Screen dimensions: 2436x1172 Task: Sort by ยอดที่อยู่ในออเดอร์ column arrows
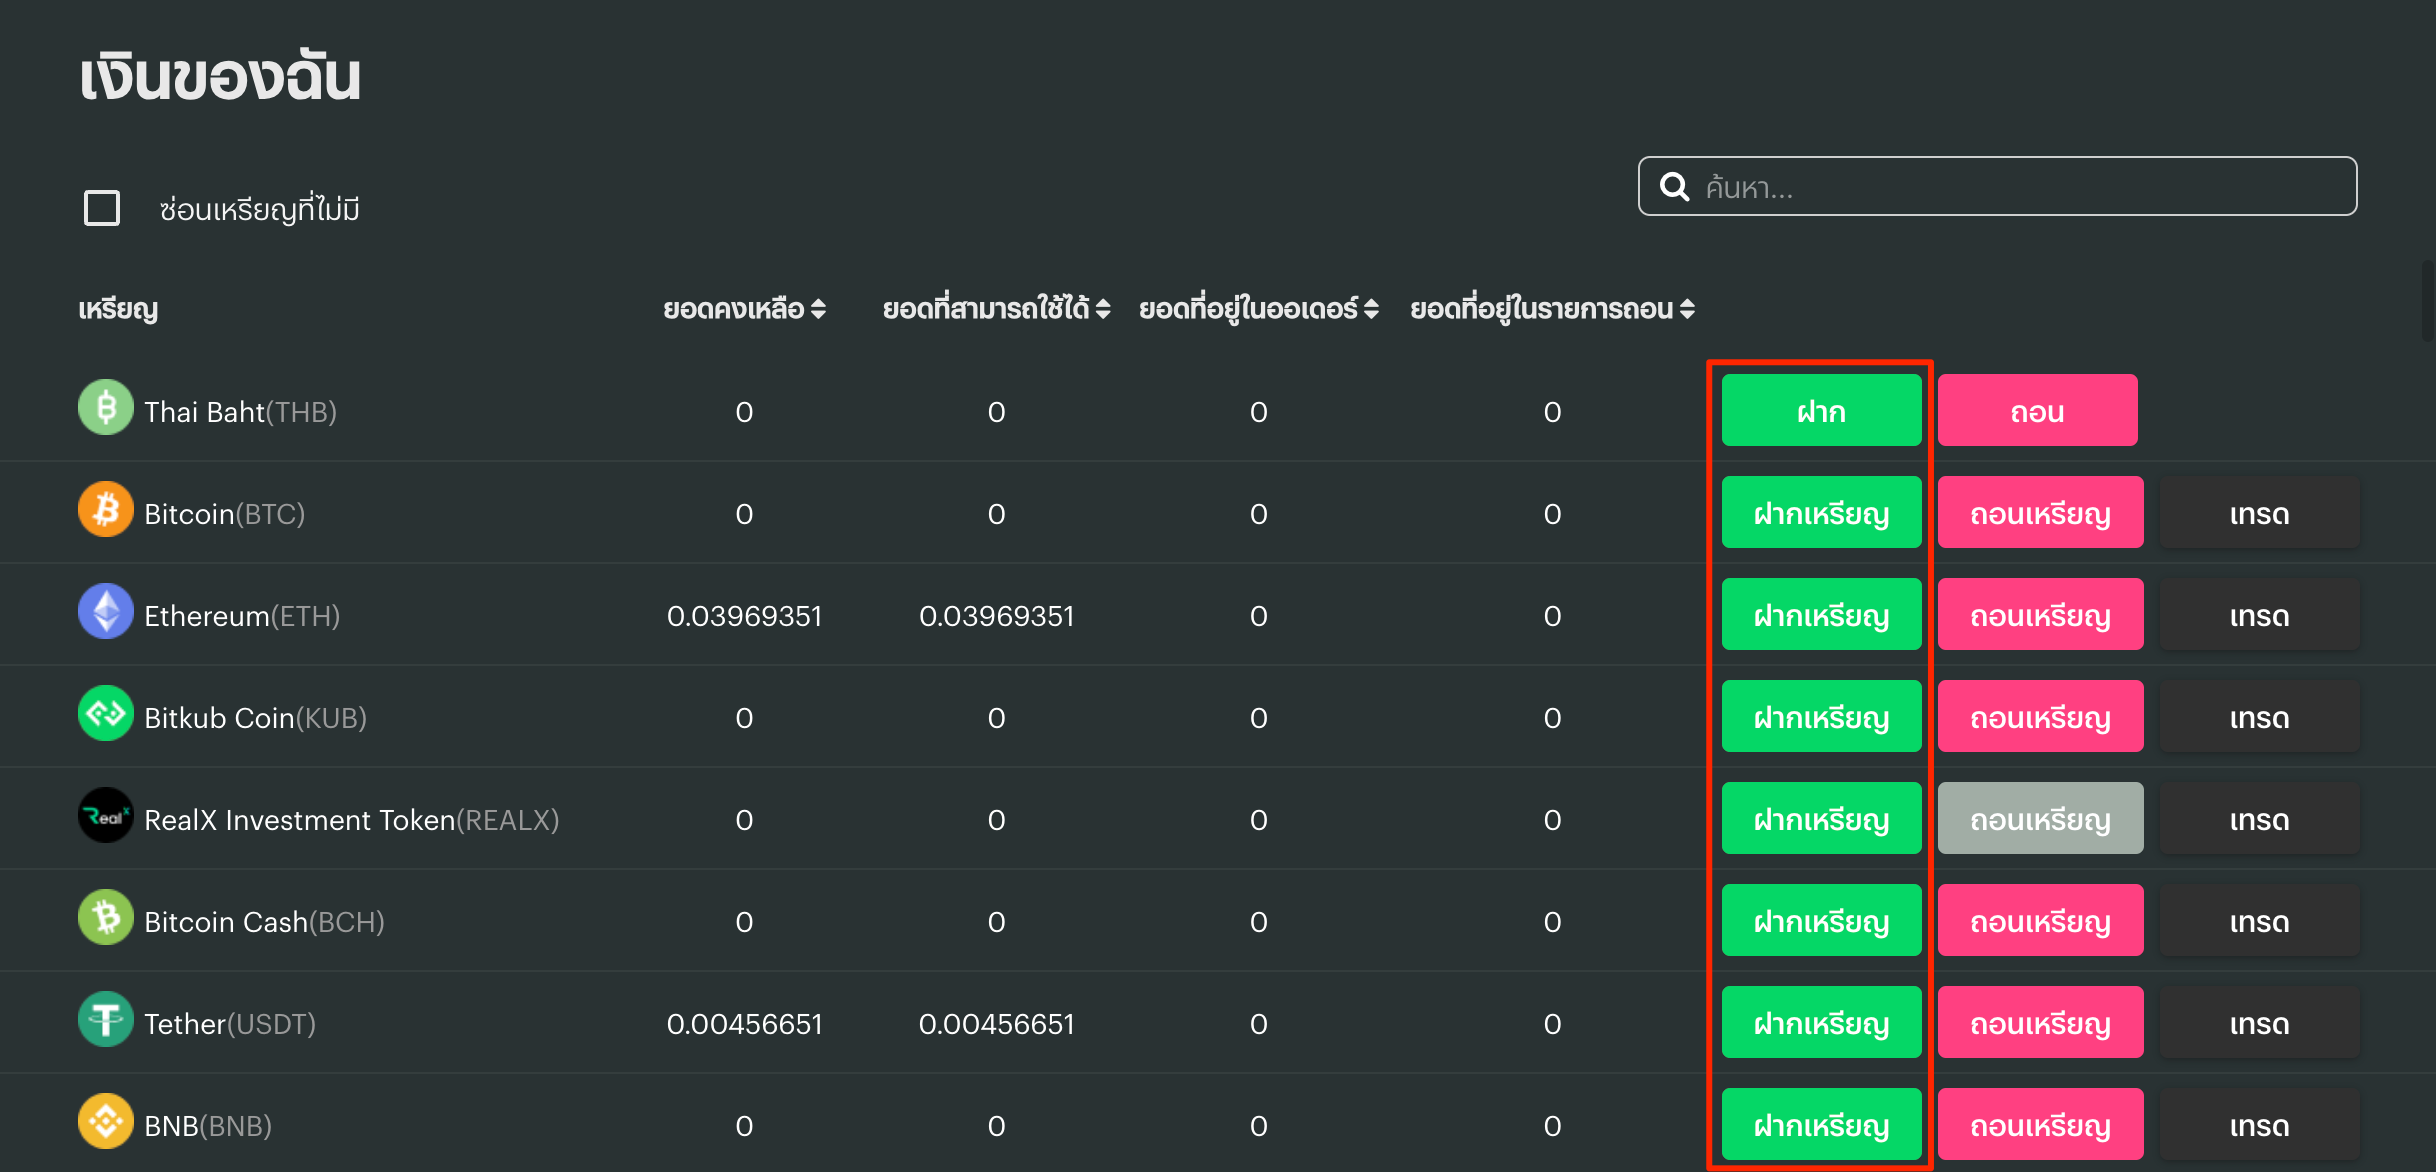pos(1371,309)
